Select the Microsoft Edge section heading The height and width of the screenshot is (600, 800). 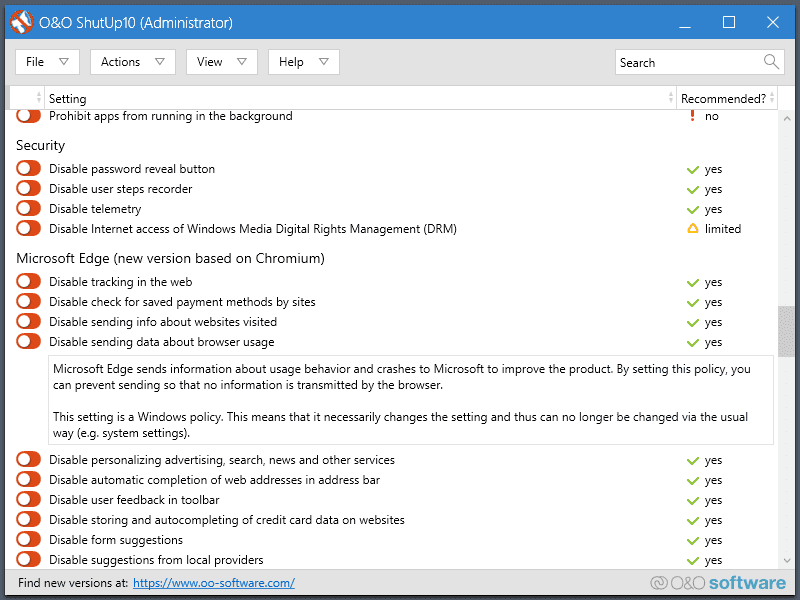(170, 258)
